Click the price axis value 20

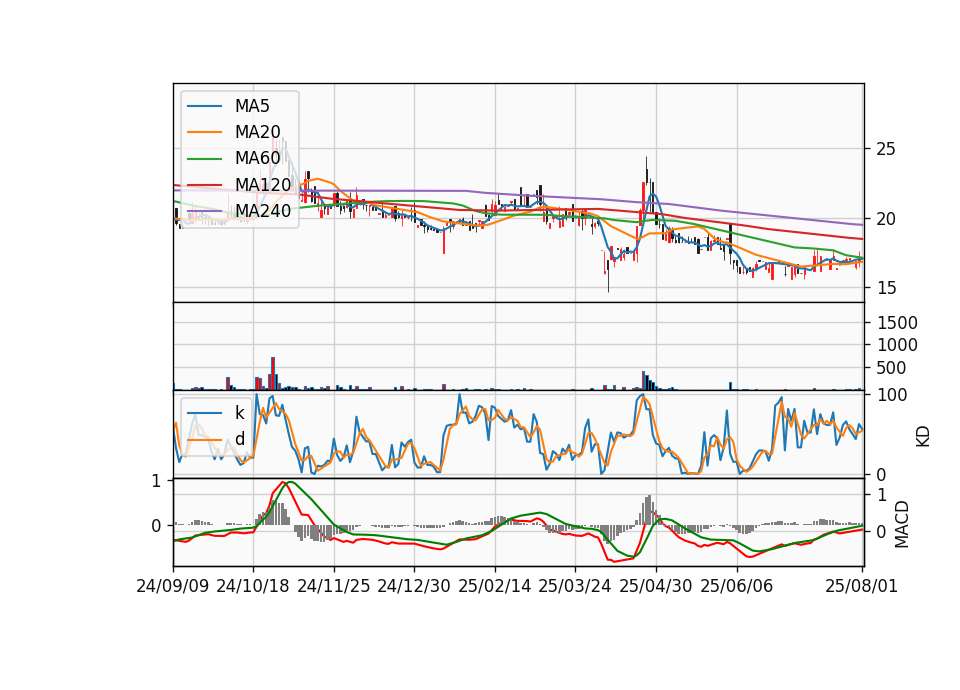pos(886,219)
